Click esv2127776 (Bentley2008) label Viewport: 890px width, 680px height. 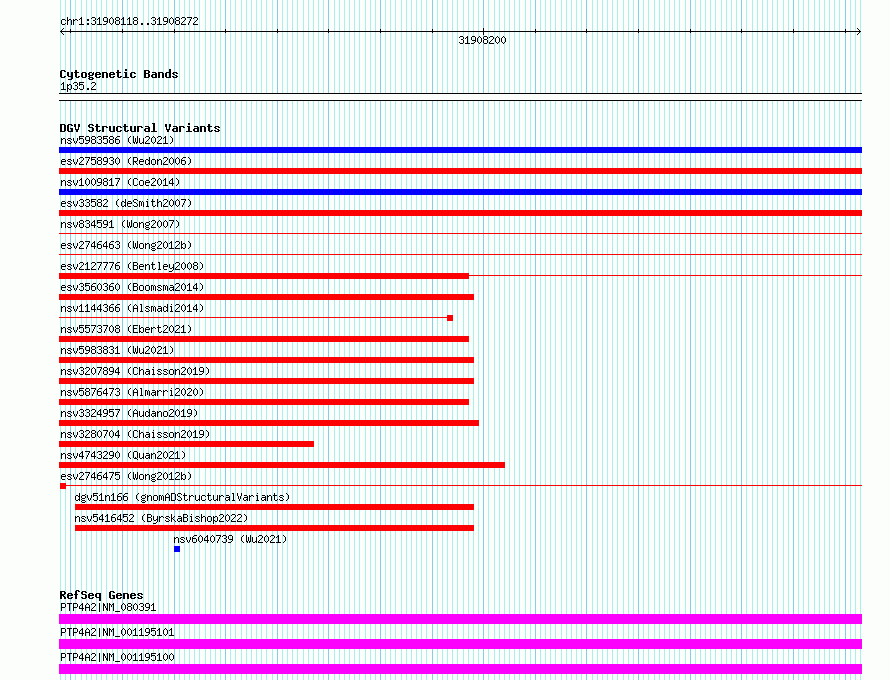(x=132, y=266)
